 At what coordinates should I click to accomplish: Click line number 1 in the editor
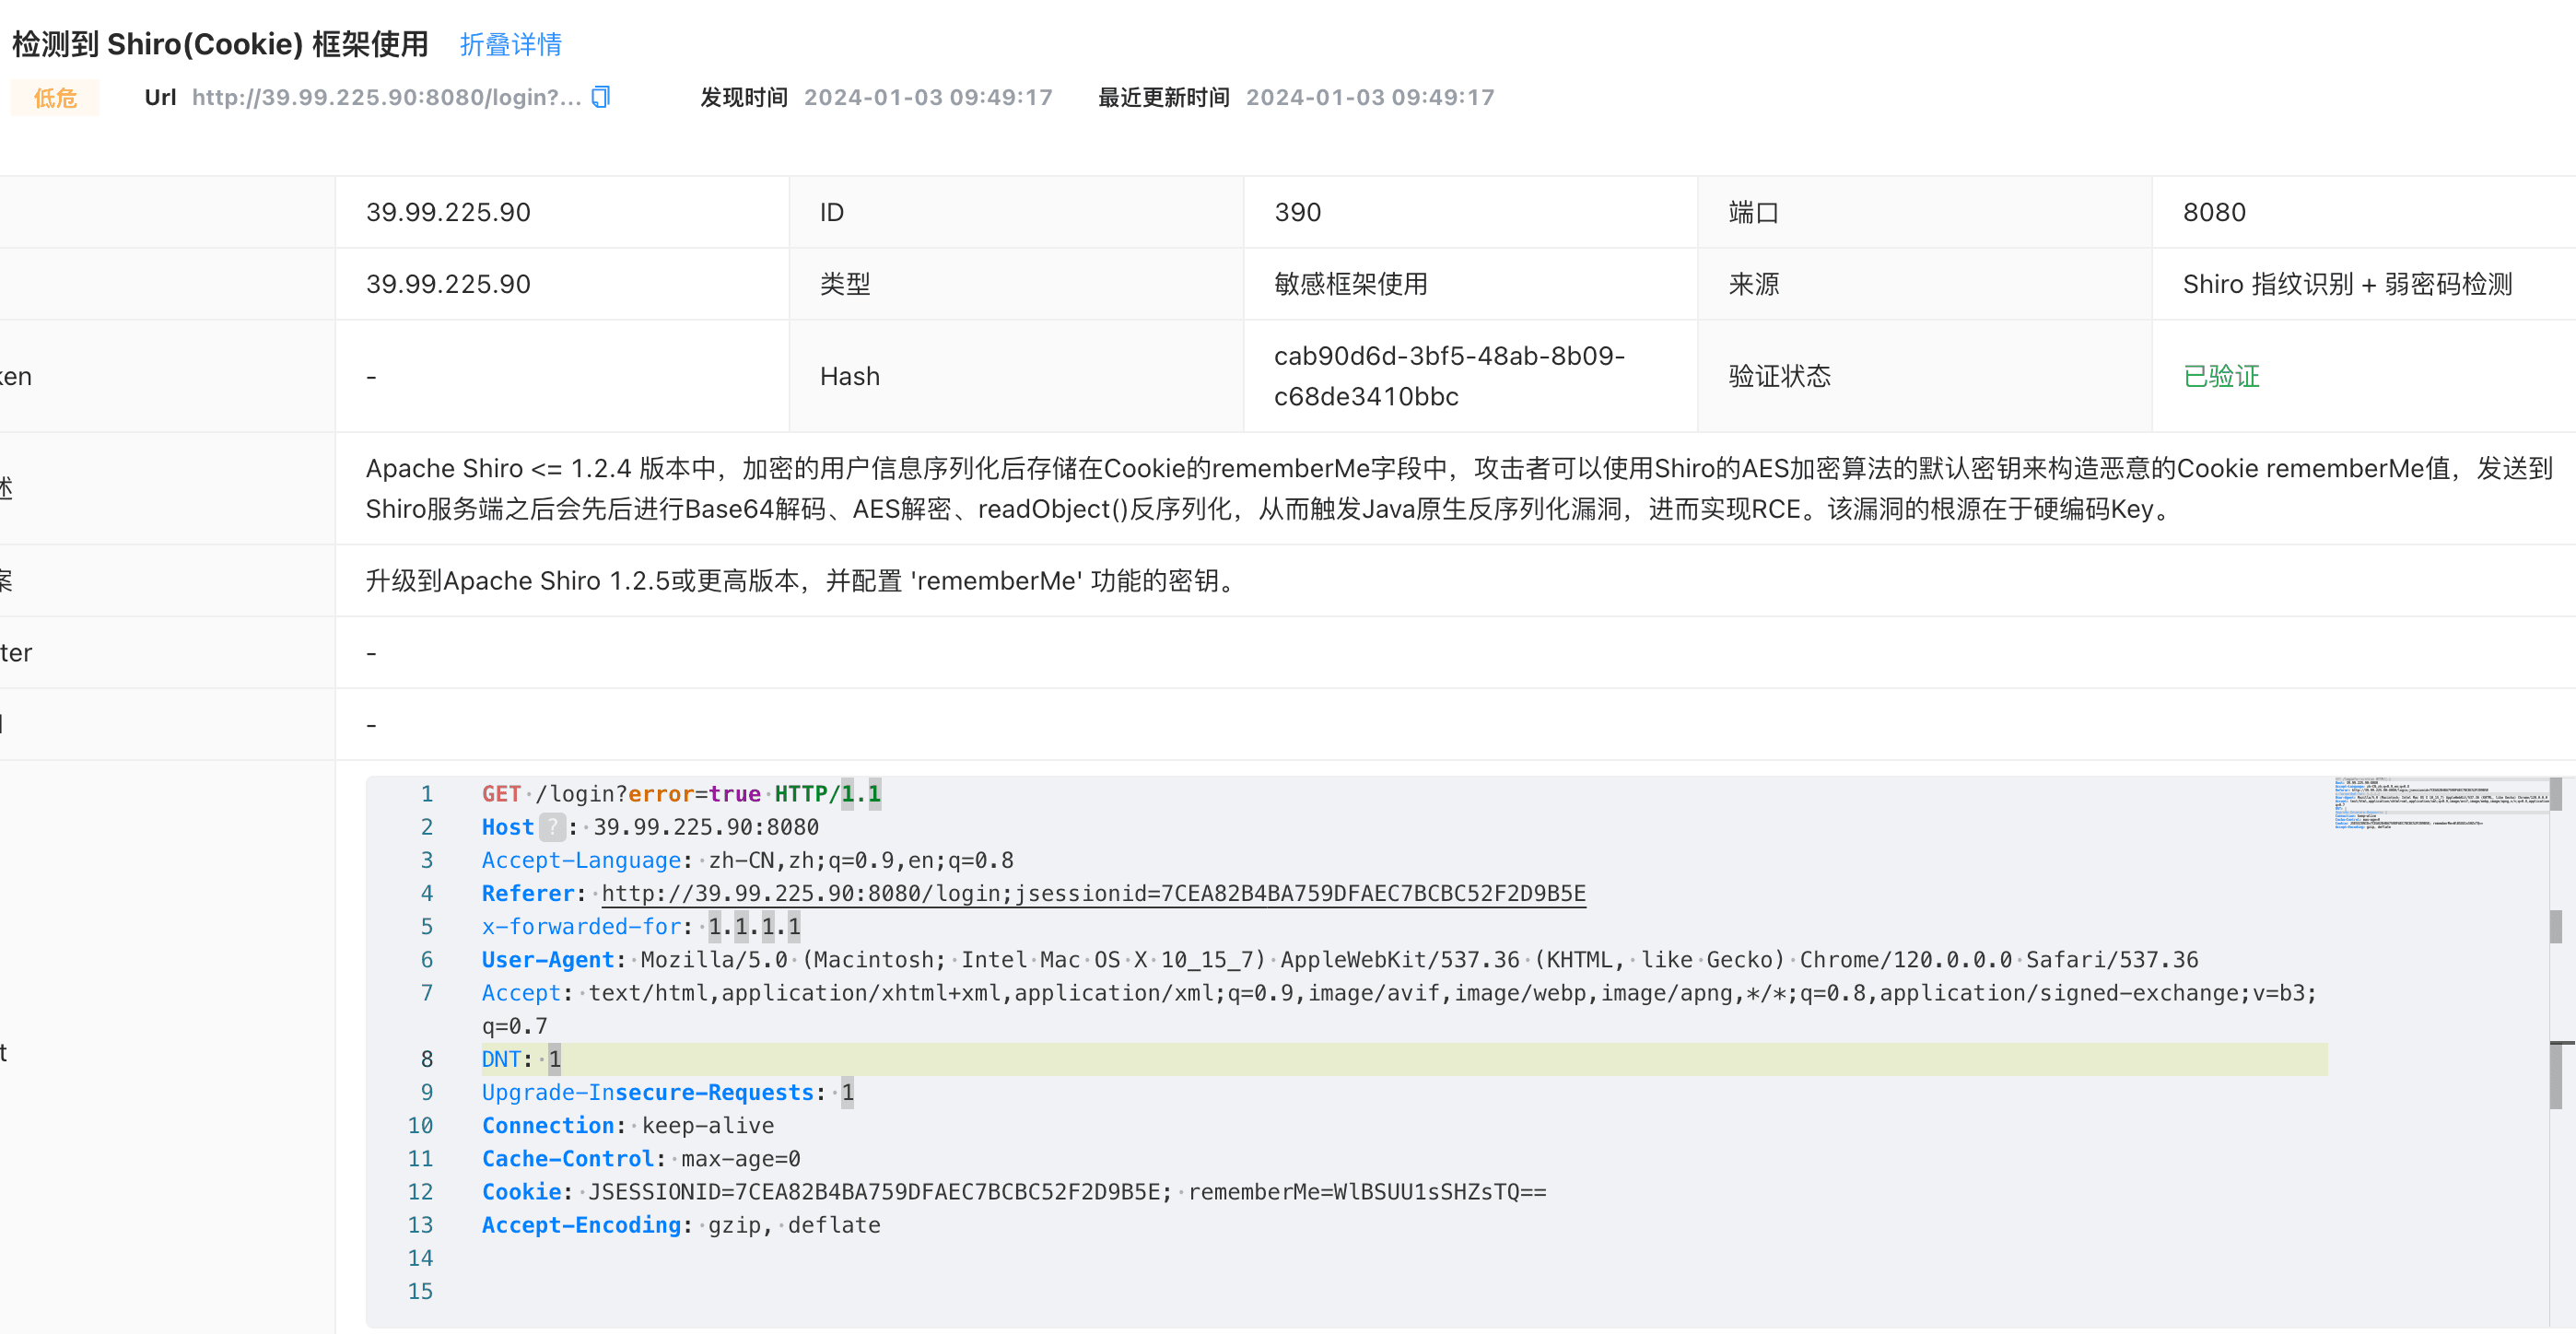[426, 794]
